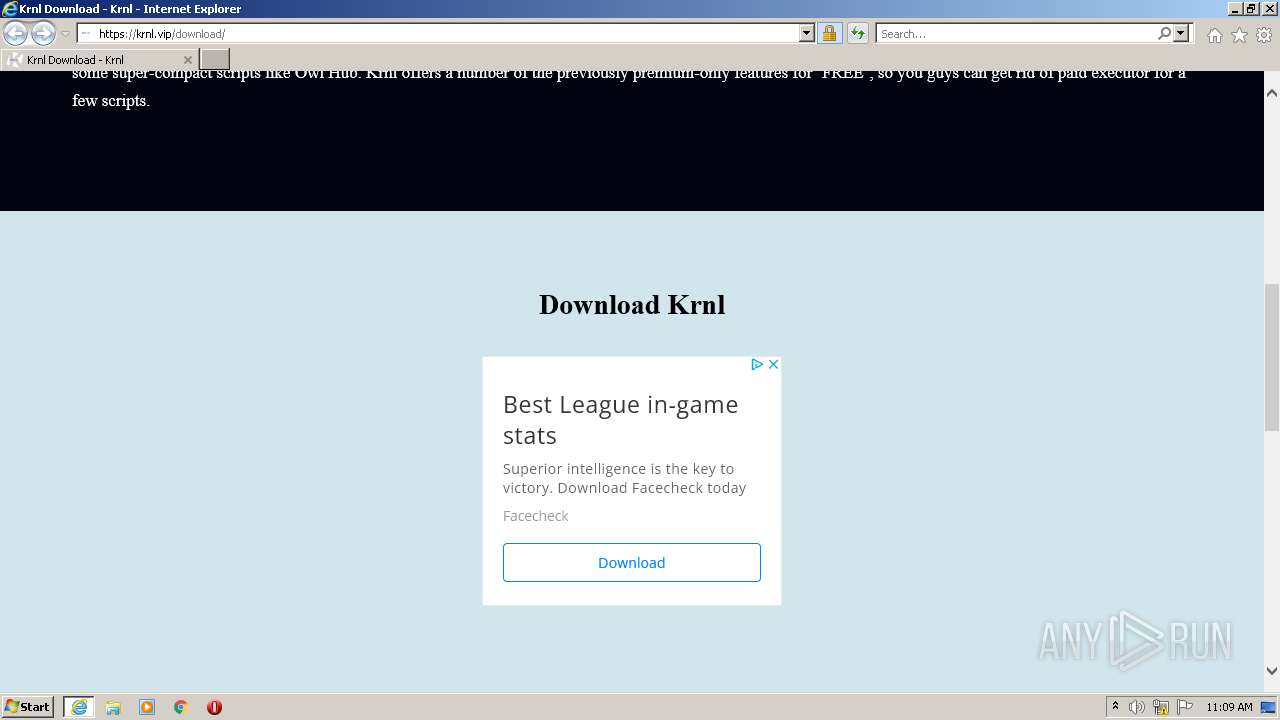Open the Best League in-game stats ad title
Viewport: 1280px width, 720px height.
(620, 420)
